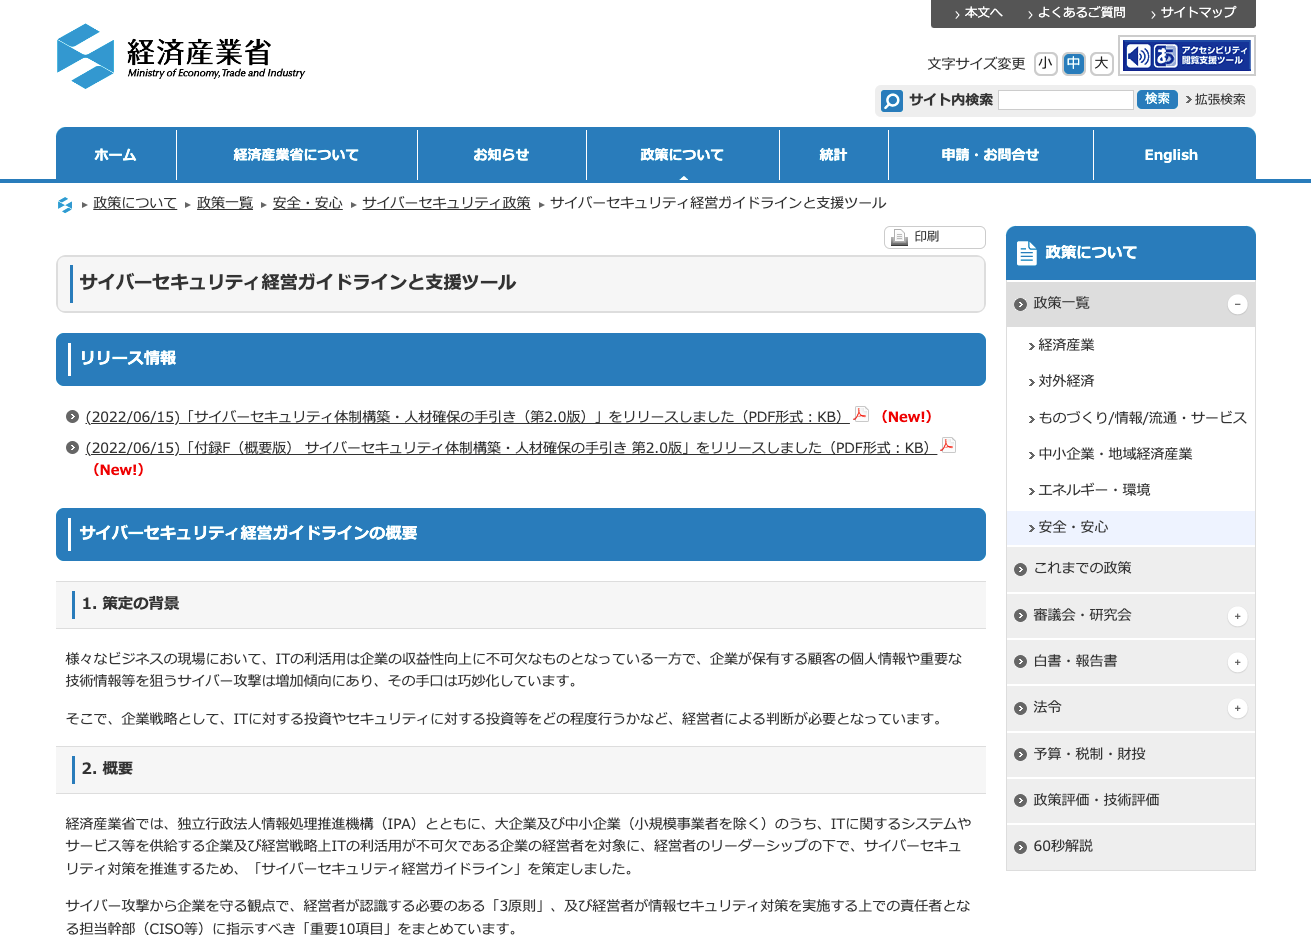Screen dimensions: 1311x944
Task: Click the 検索 search button
Action: pyautogui.click(x=1156, y=100)
